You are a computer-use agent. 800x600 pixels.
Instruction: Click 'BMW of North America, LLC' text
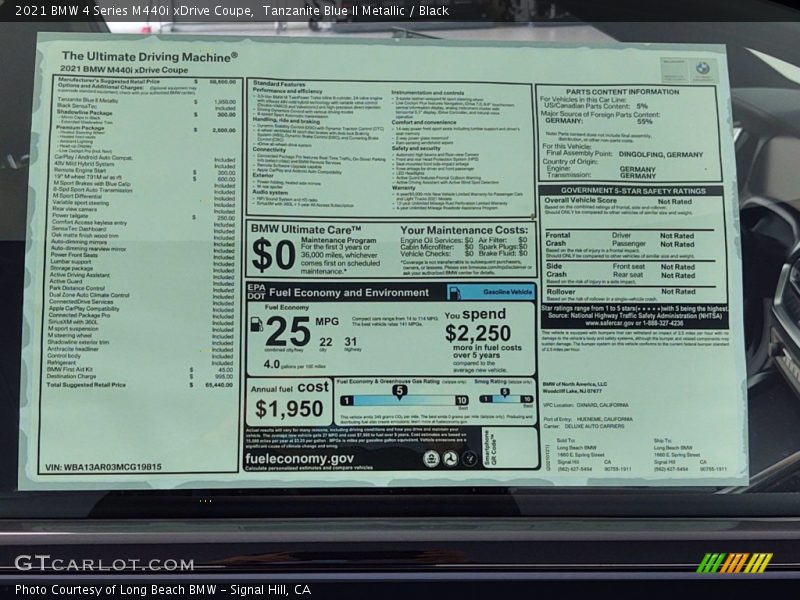point(574,384)
